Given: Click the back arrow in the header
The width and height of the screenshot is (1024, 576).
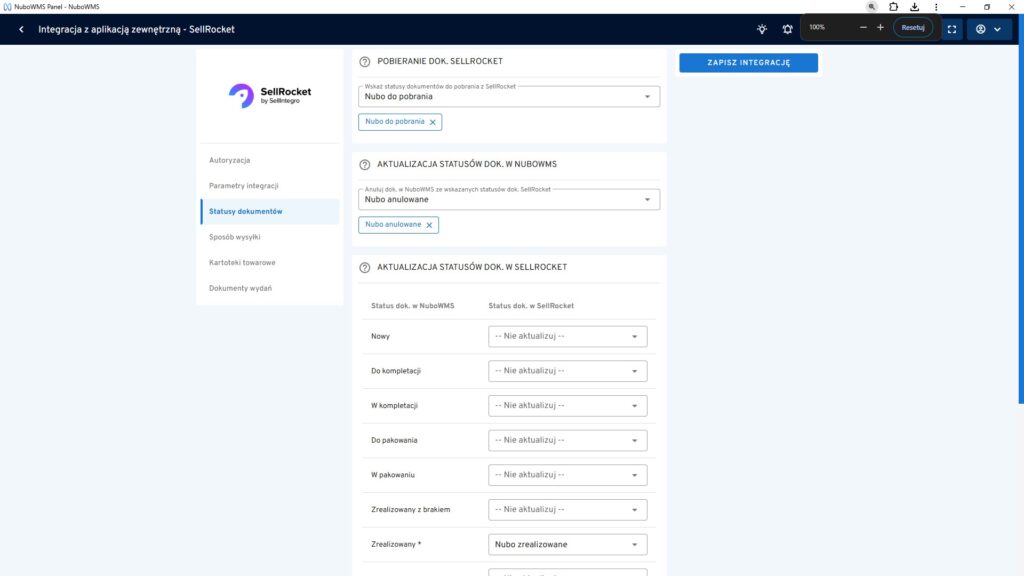Looking at the screenshot, I should [21, 29].
